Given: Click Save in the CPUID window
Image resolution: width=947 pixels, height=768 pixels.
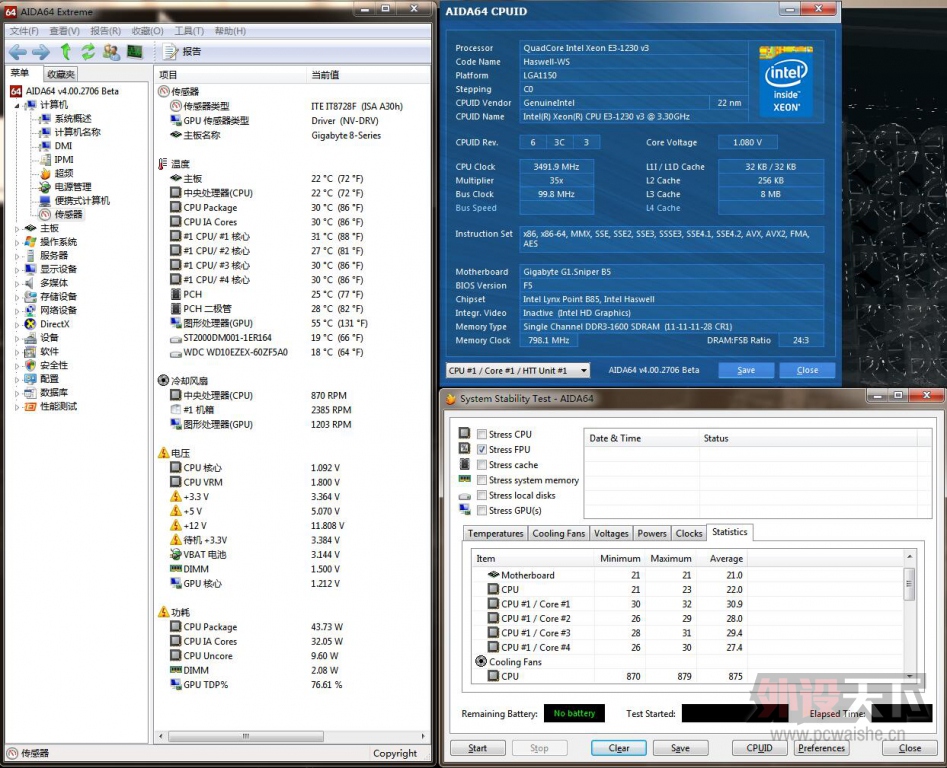Looking at the screenshot, I should [x=746, y=370].
